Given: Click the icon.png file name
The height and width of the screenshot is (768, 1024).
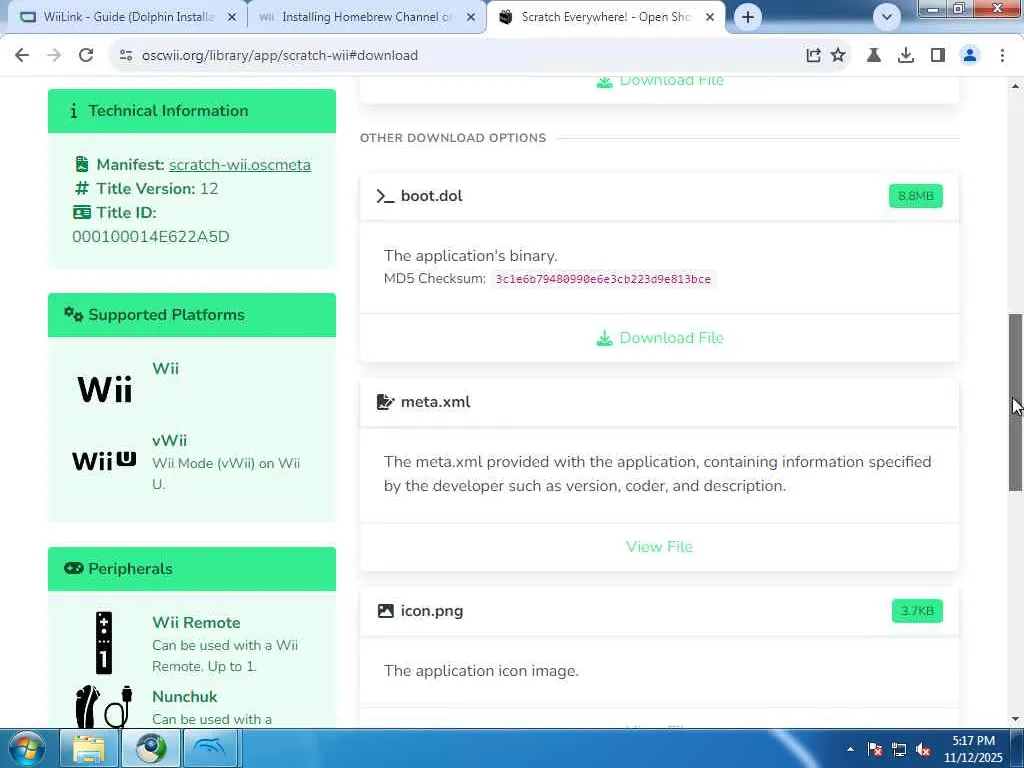Looking at the screenshot, I should (432, 611).
